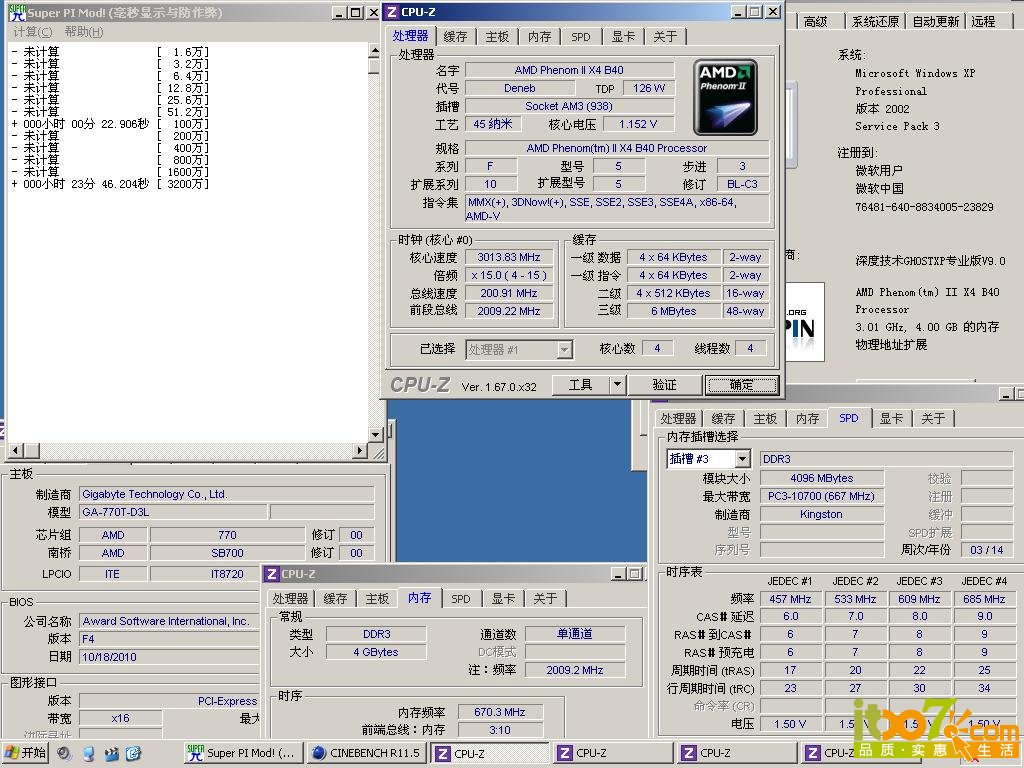Select 处理器 tab in SPD CPU-Z window
Screen dimensions: 1024x768
point(678,419)
